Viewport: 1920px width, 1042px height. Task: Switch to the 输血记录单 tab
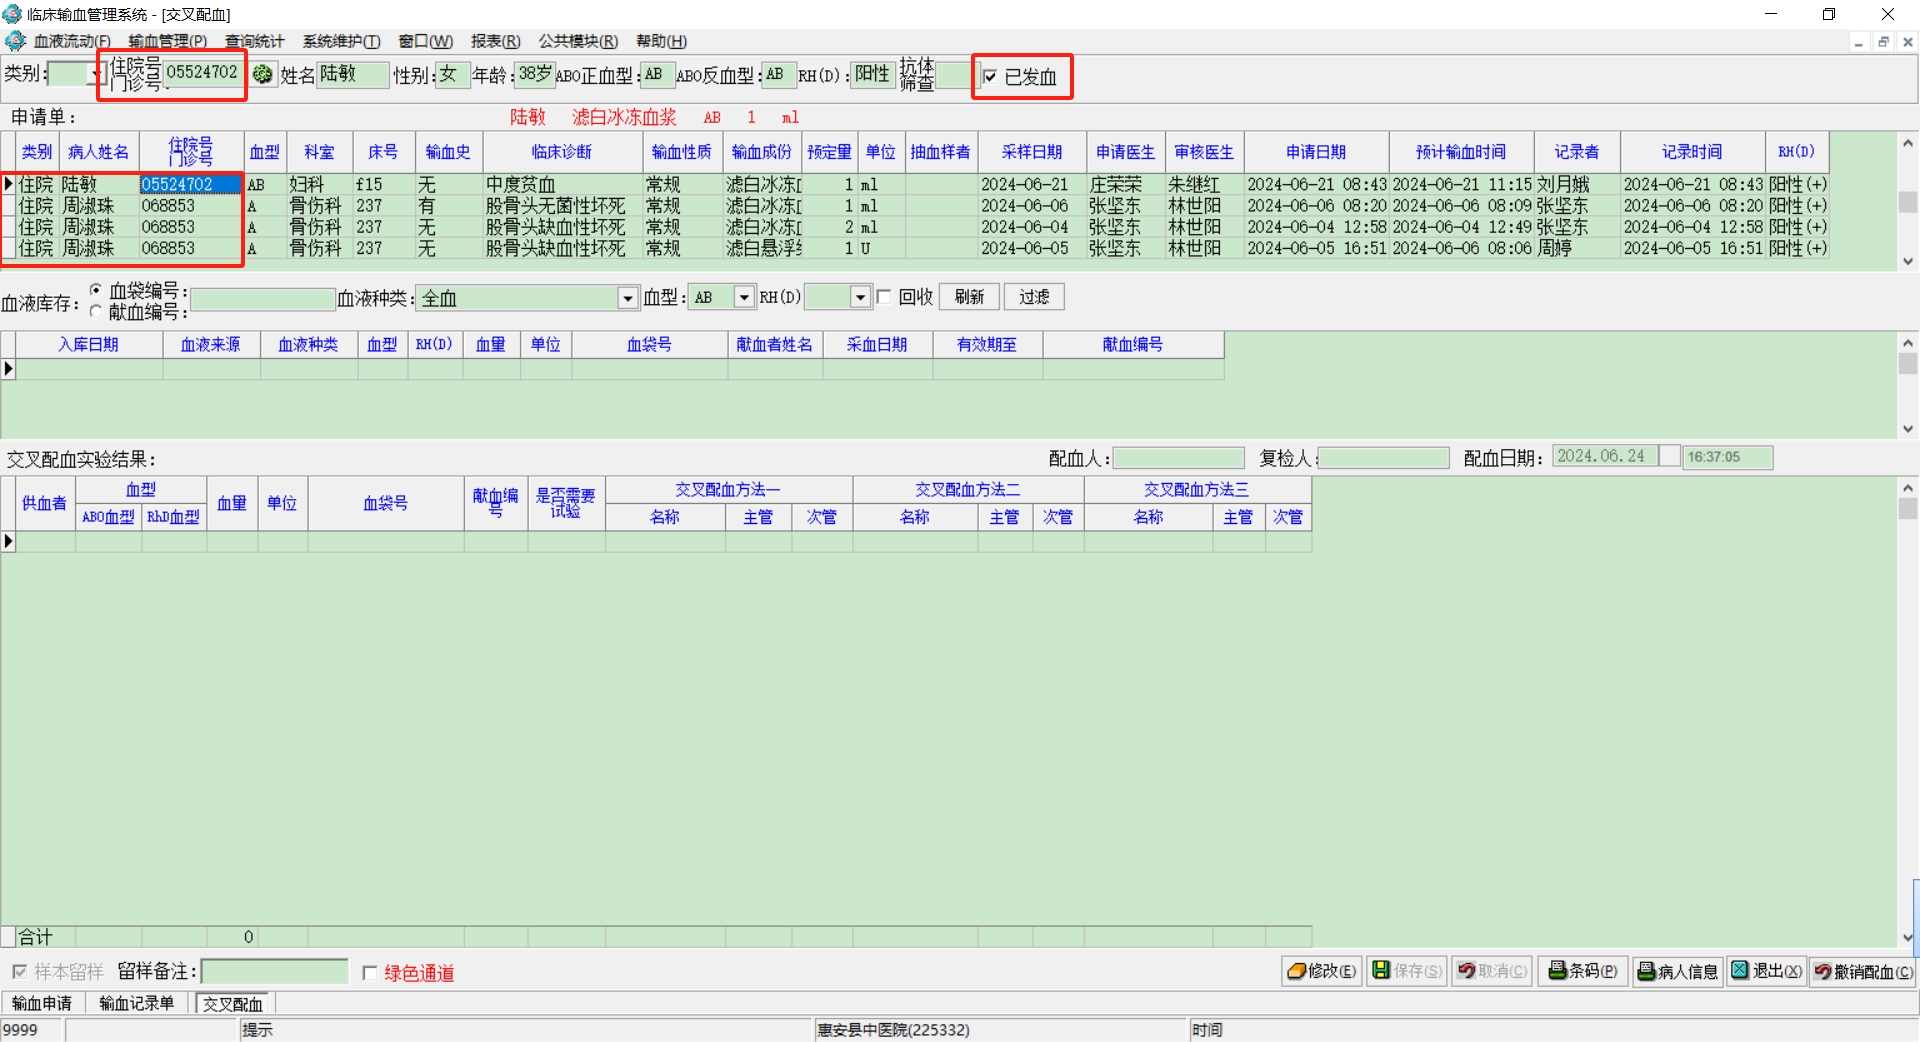pos(137,1003)
